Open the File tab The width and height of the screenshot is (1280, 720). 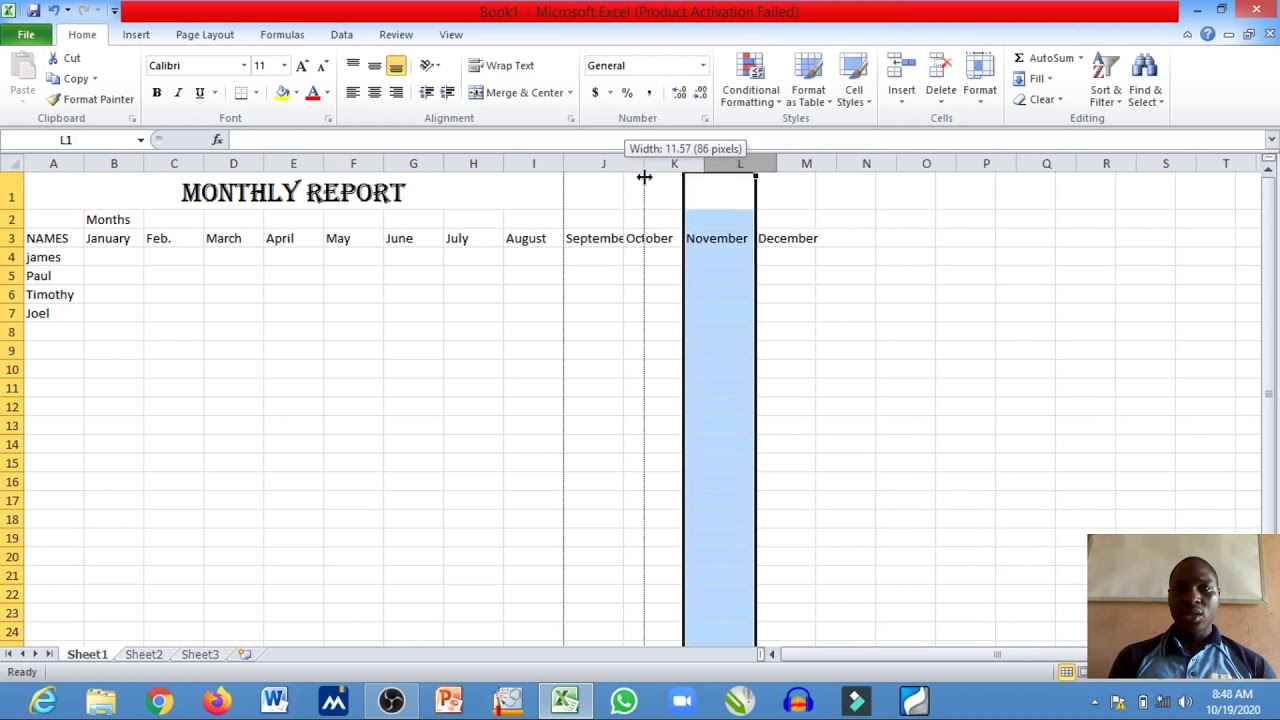coord(26,35)
